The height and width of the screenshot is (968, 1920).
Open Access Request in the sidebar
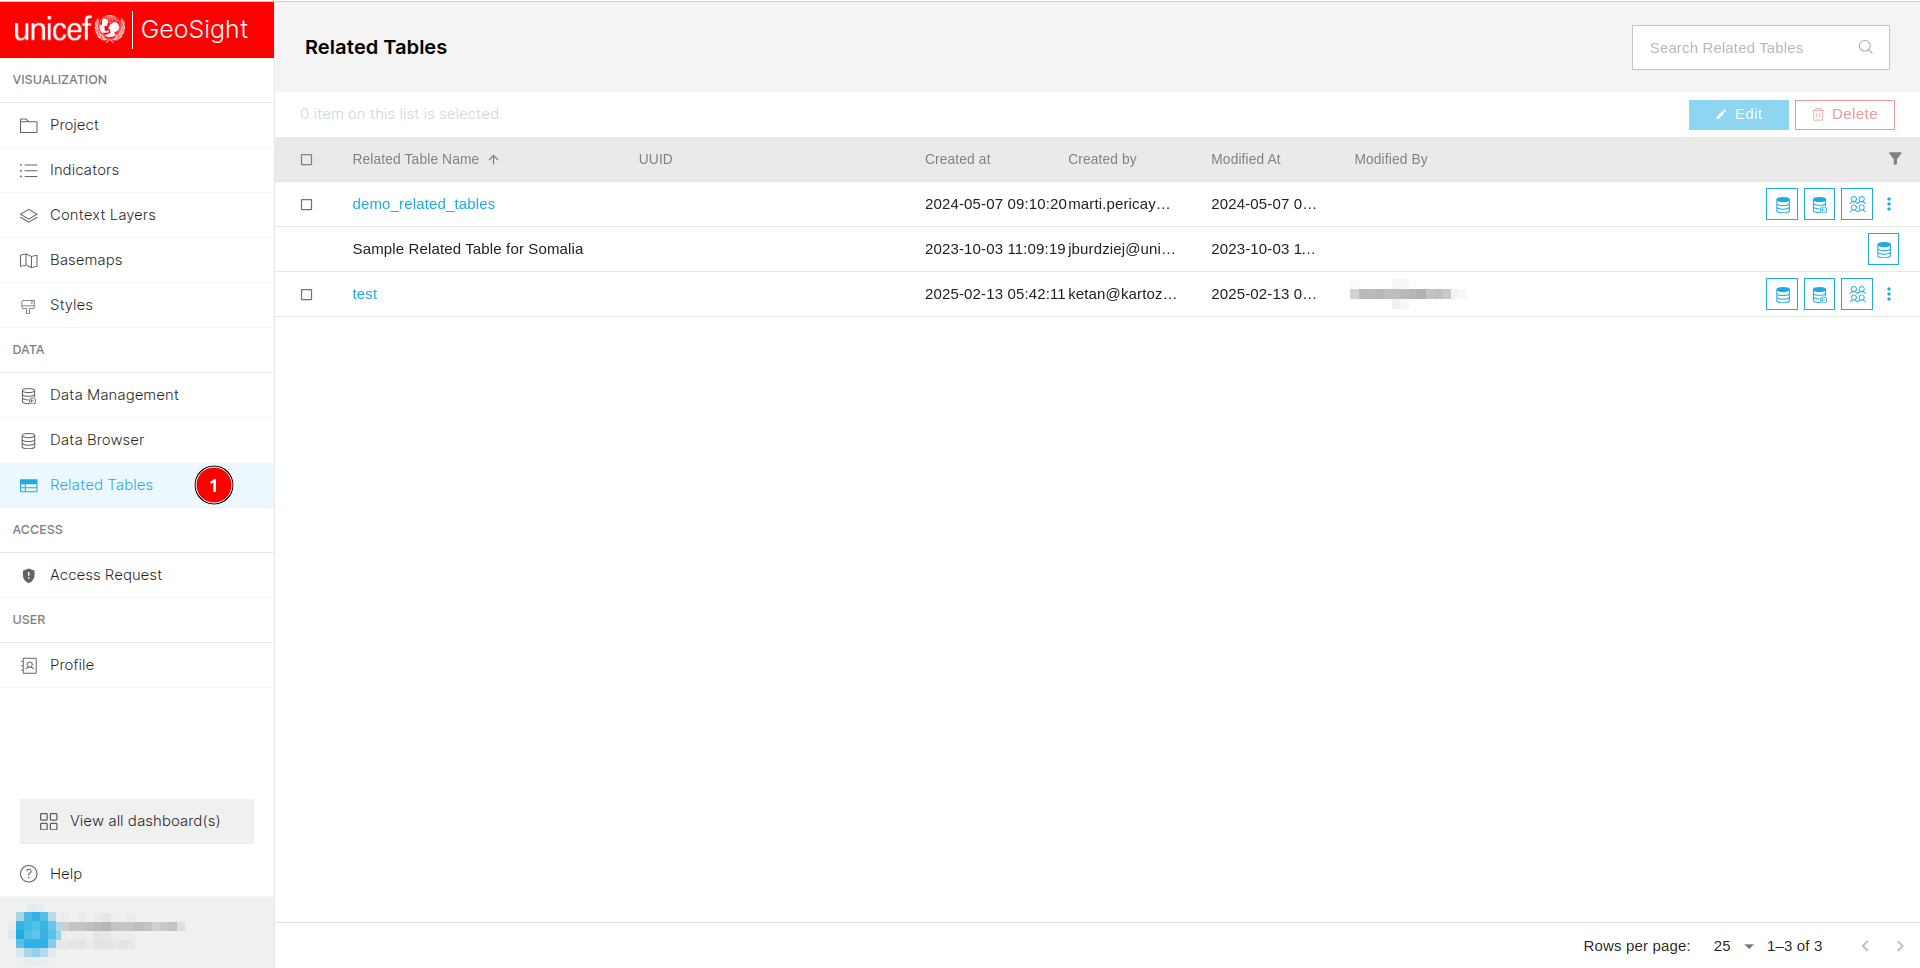coord(137,575)
